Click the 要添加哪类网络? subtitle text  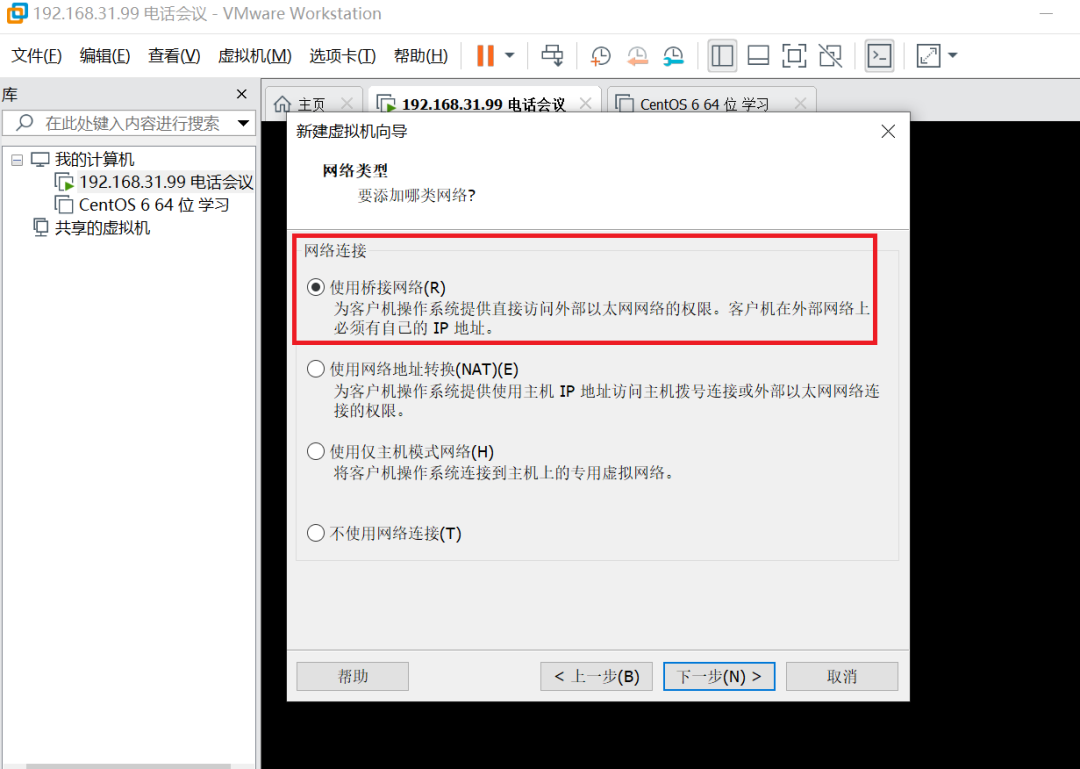pos(417,196)
